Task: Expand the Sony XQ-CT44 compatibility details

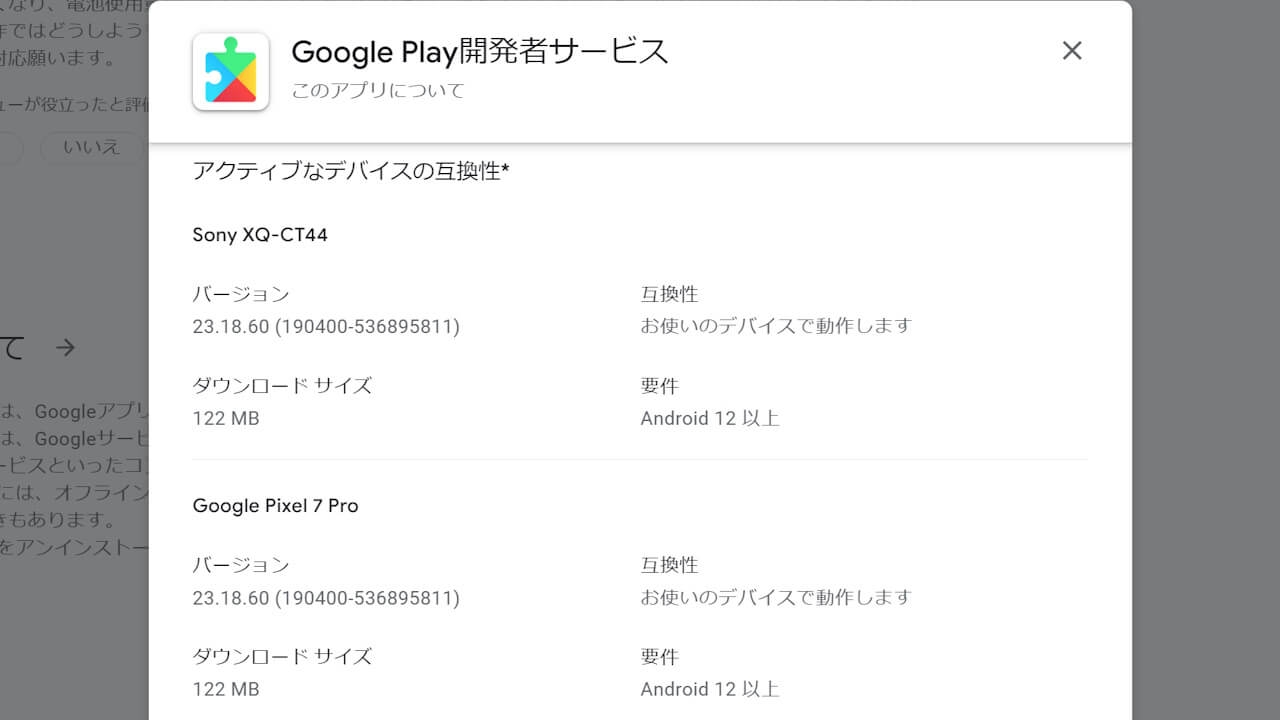Action: (260, 235)
